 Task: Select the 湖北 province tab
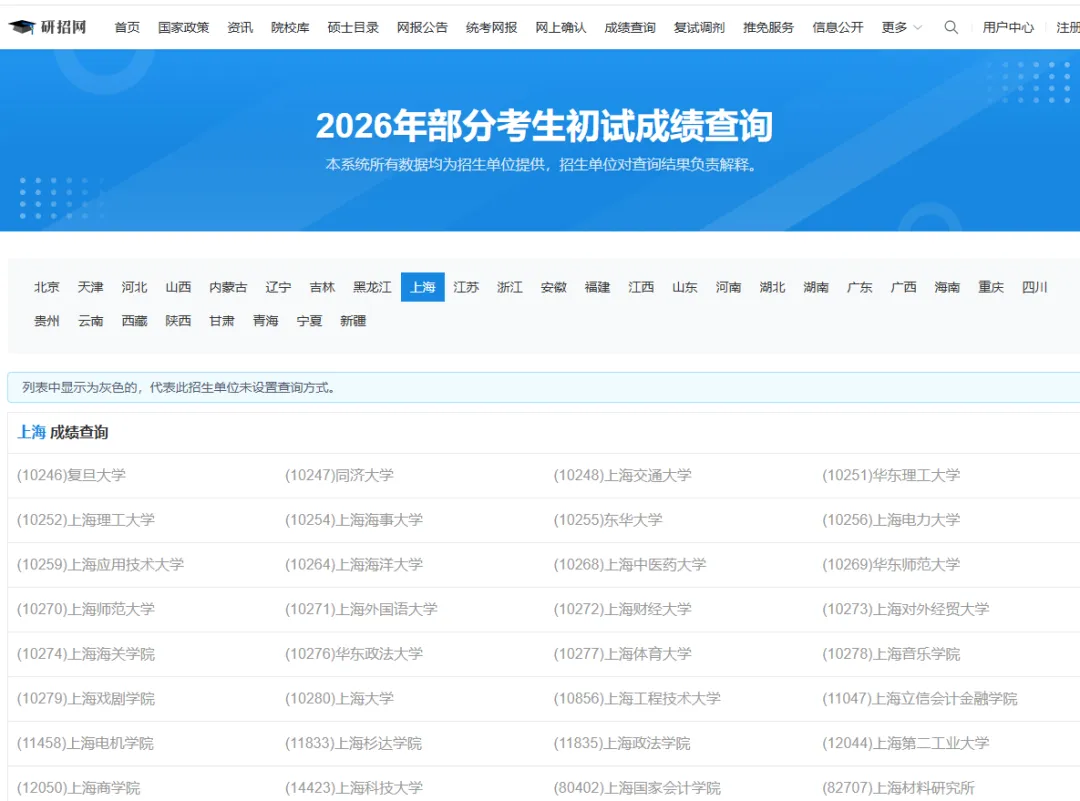tap(772, 287)
